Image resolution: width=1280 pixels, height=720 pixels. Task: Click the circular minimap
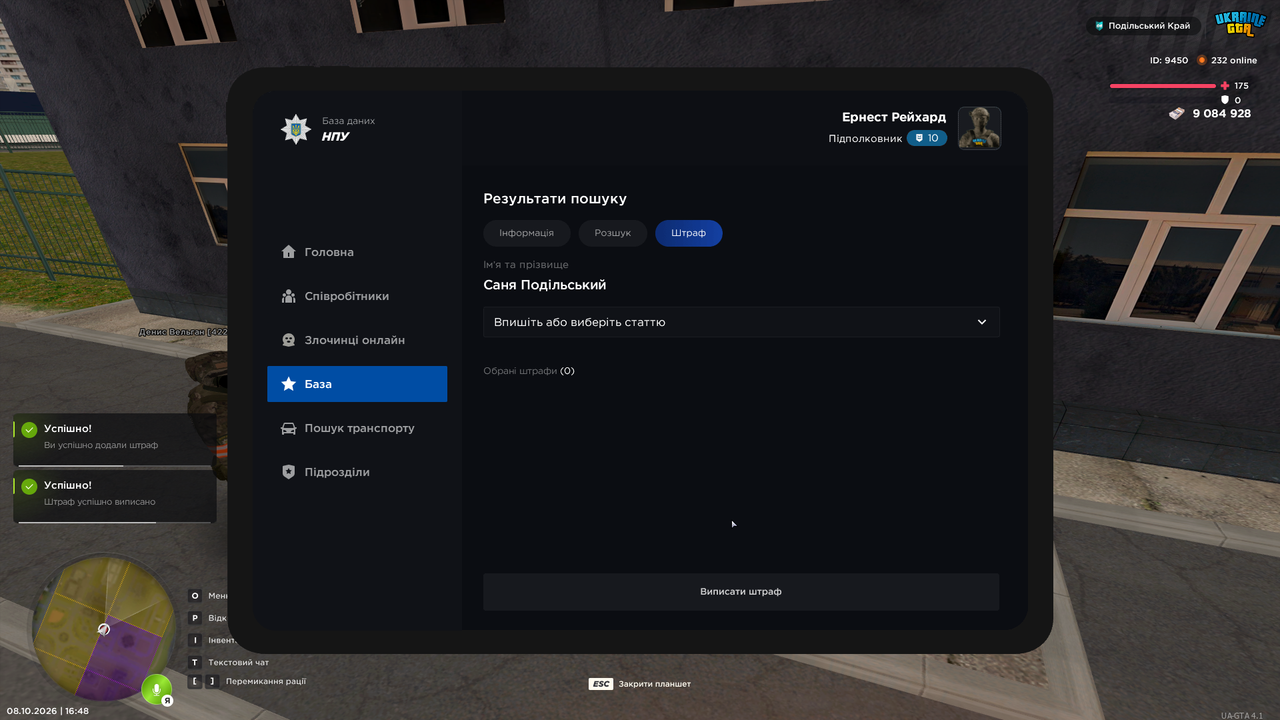[104, 629]
